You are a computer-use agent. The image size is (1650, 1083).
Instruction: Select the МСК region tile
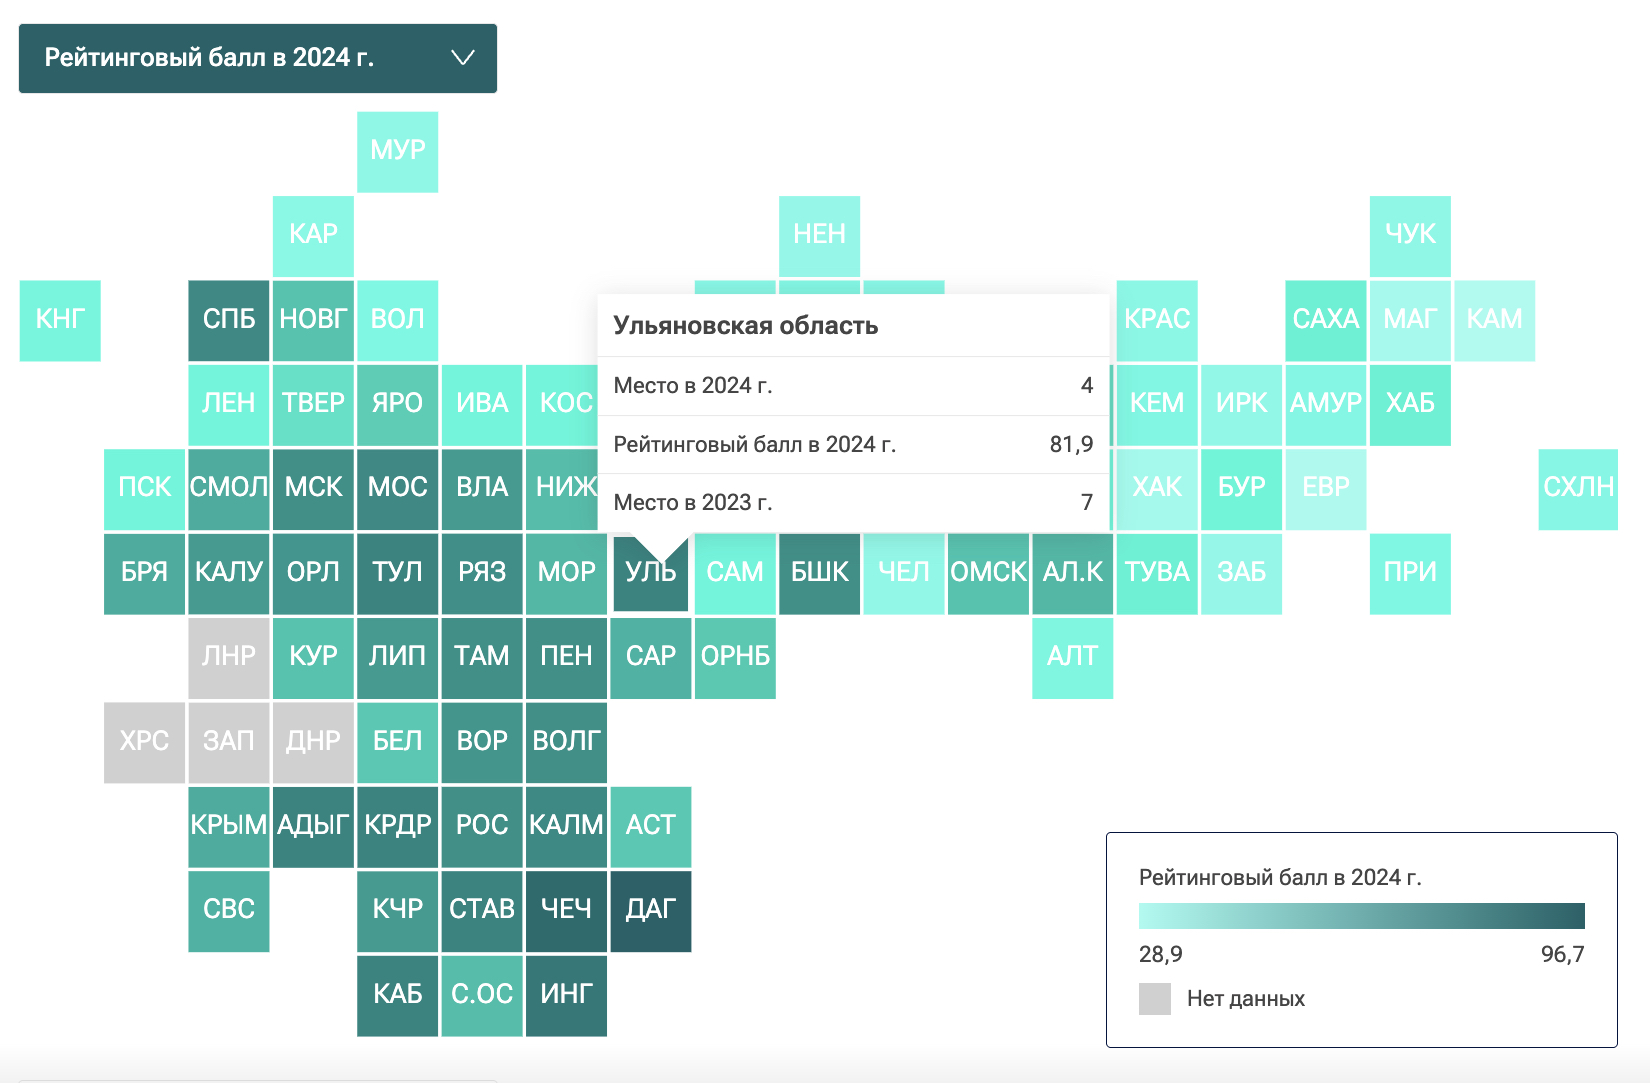(313, 488)
